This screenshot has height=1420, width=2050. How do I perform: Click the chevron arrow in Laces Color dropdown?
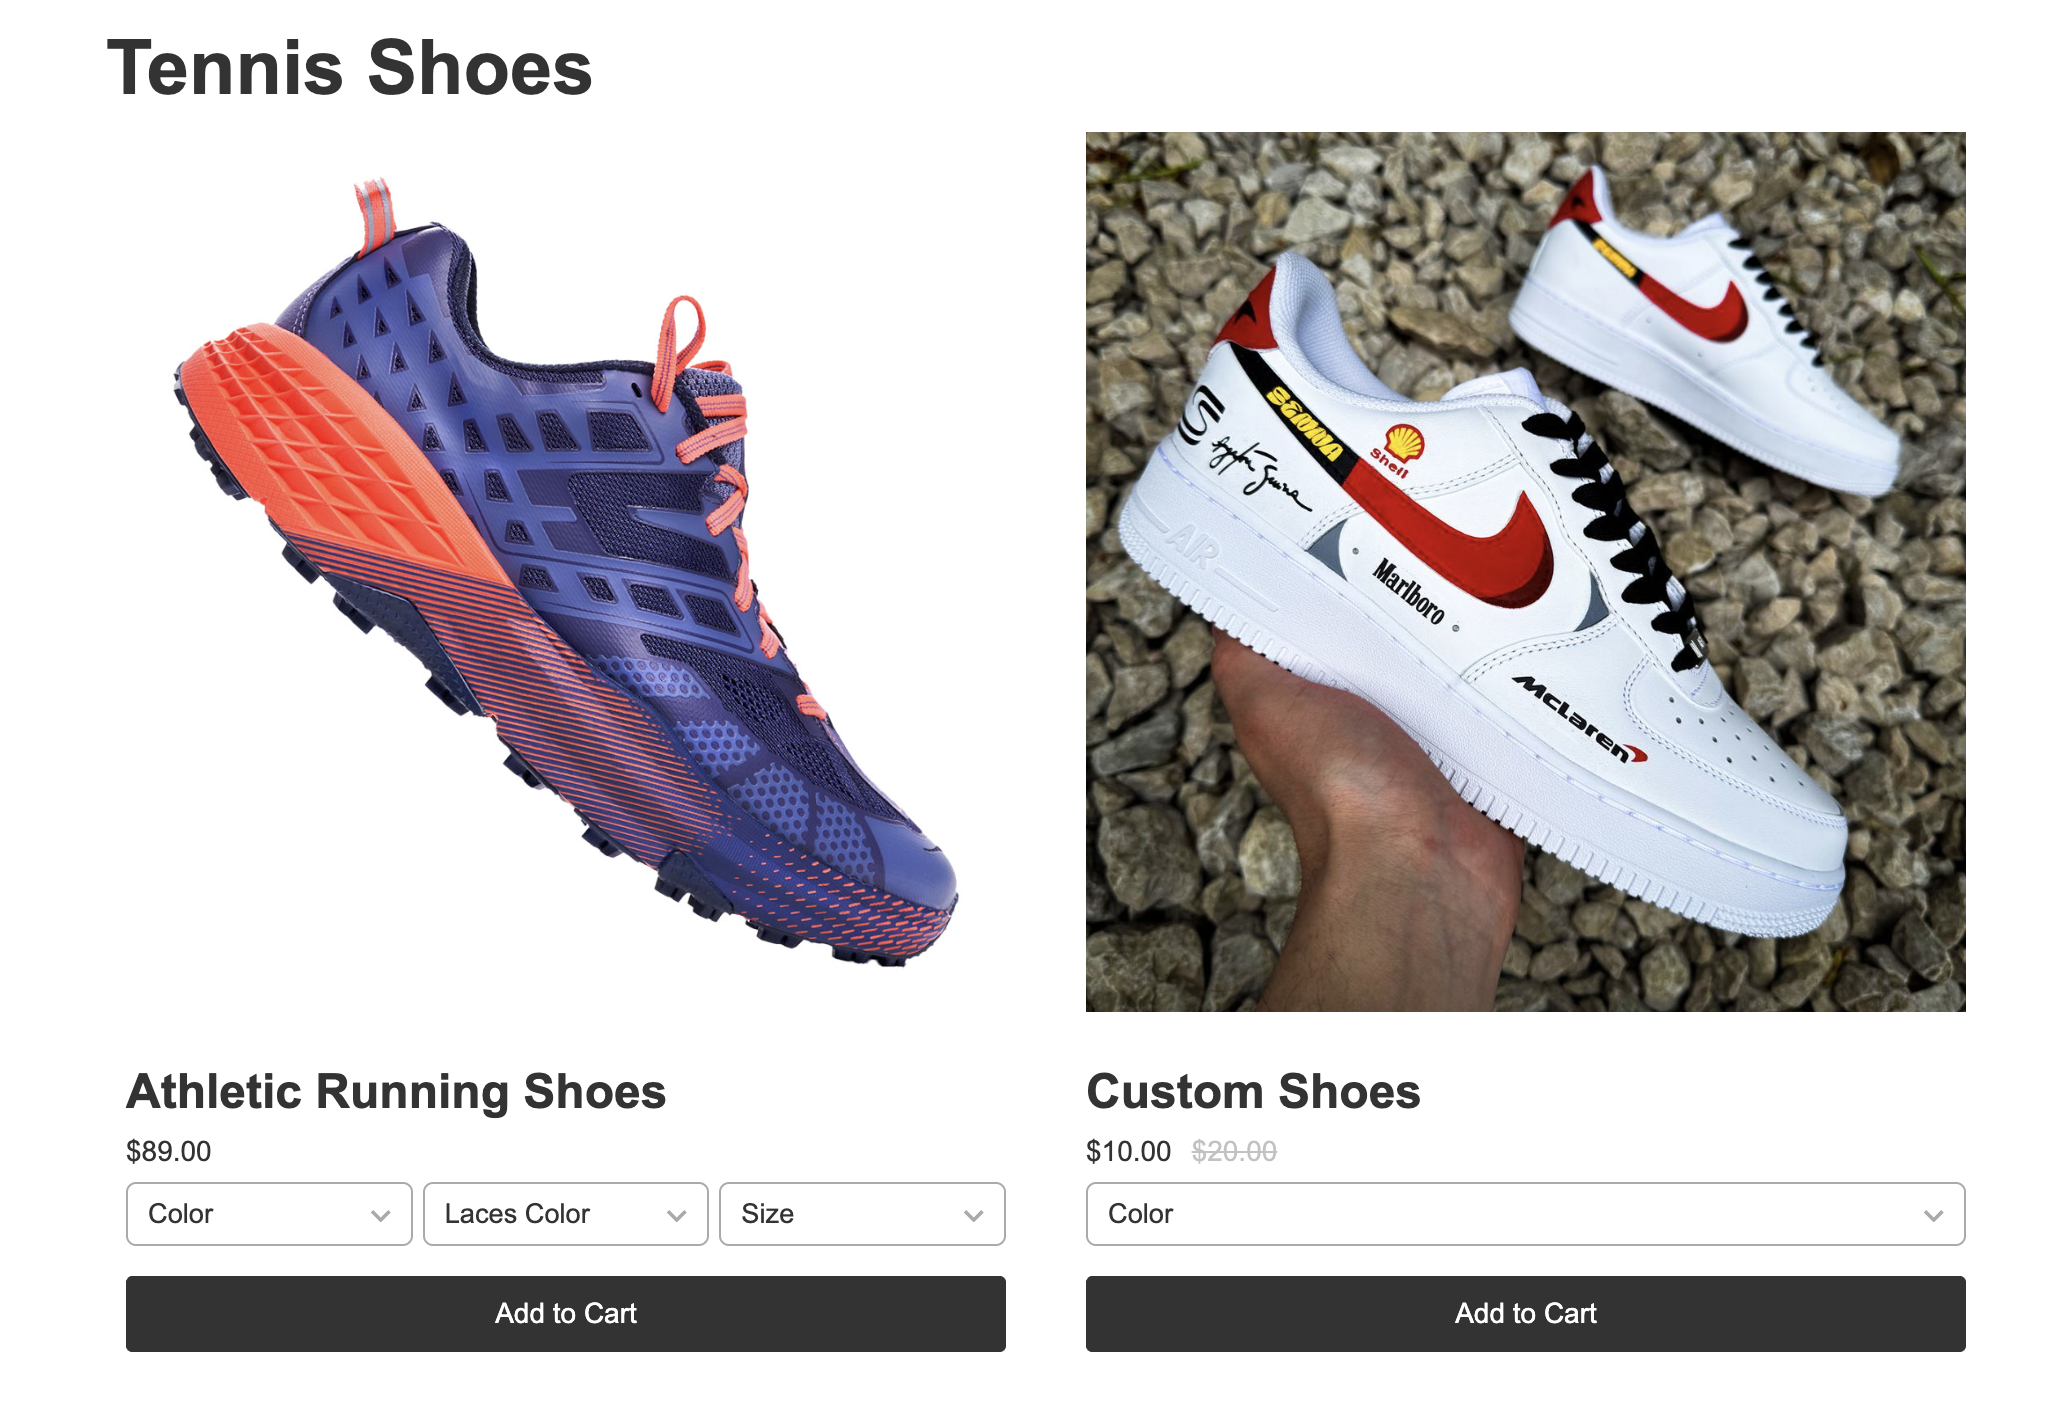tap(677, 1216)
